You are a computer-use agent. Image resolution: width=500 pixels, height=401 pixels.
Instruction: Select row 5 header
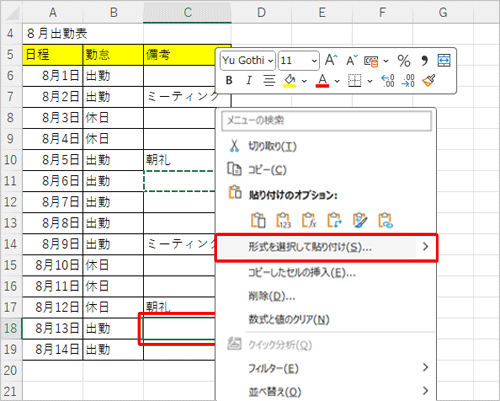[10, 55]
